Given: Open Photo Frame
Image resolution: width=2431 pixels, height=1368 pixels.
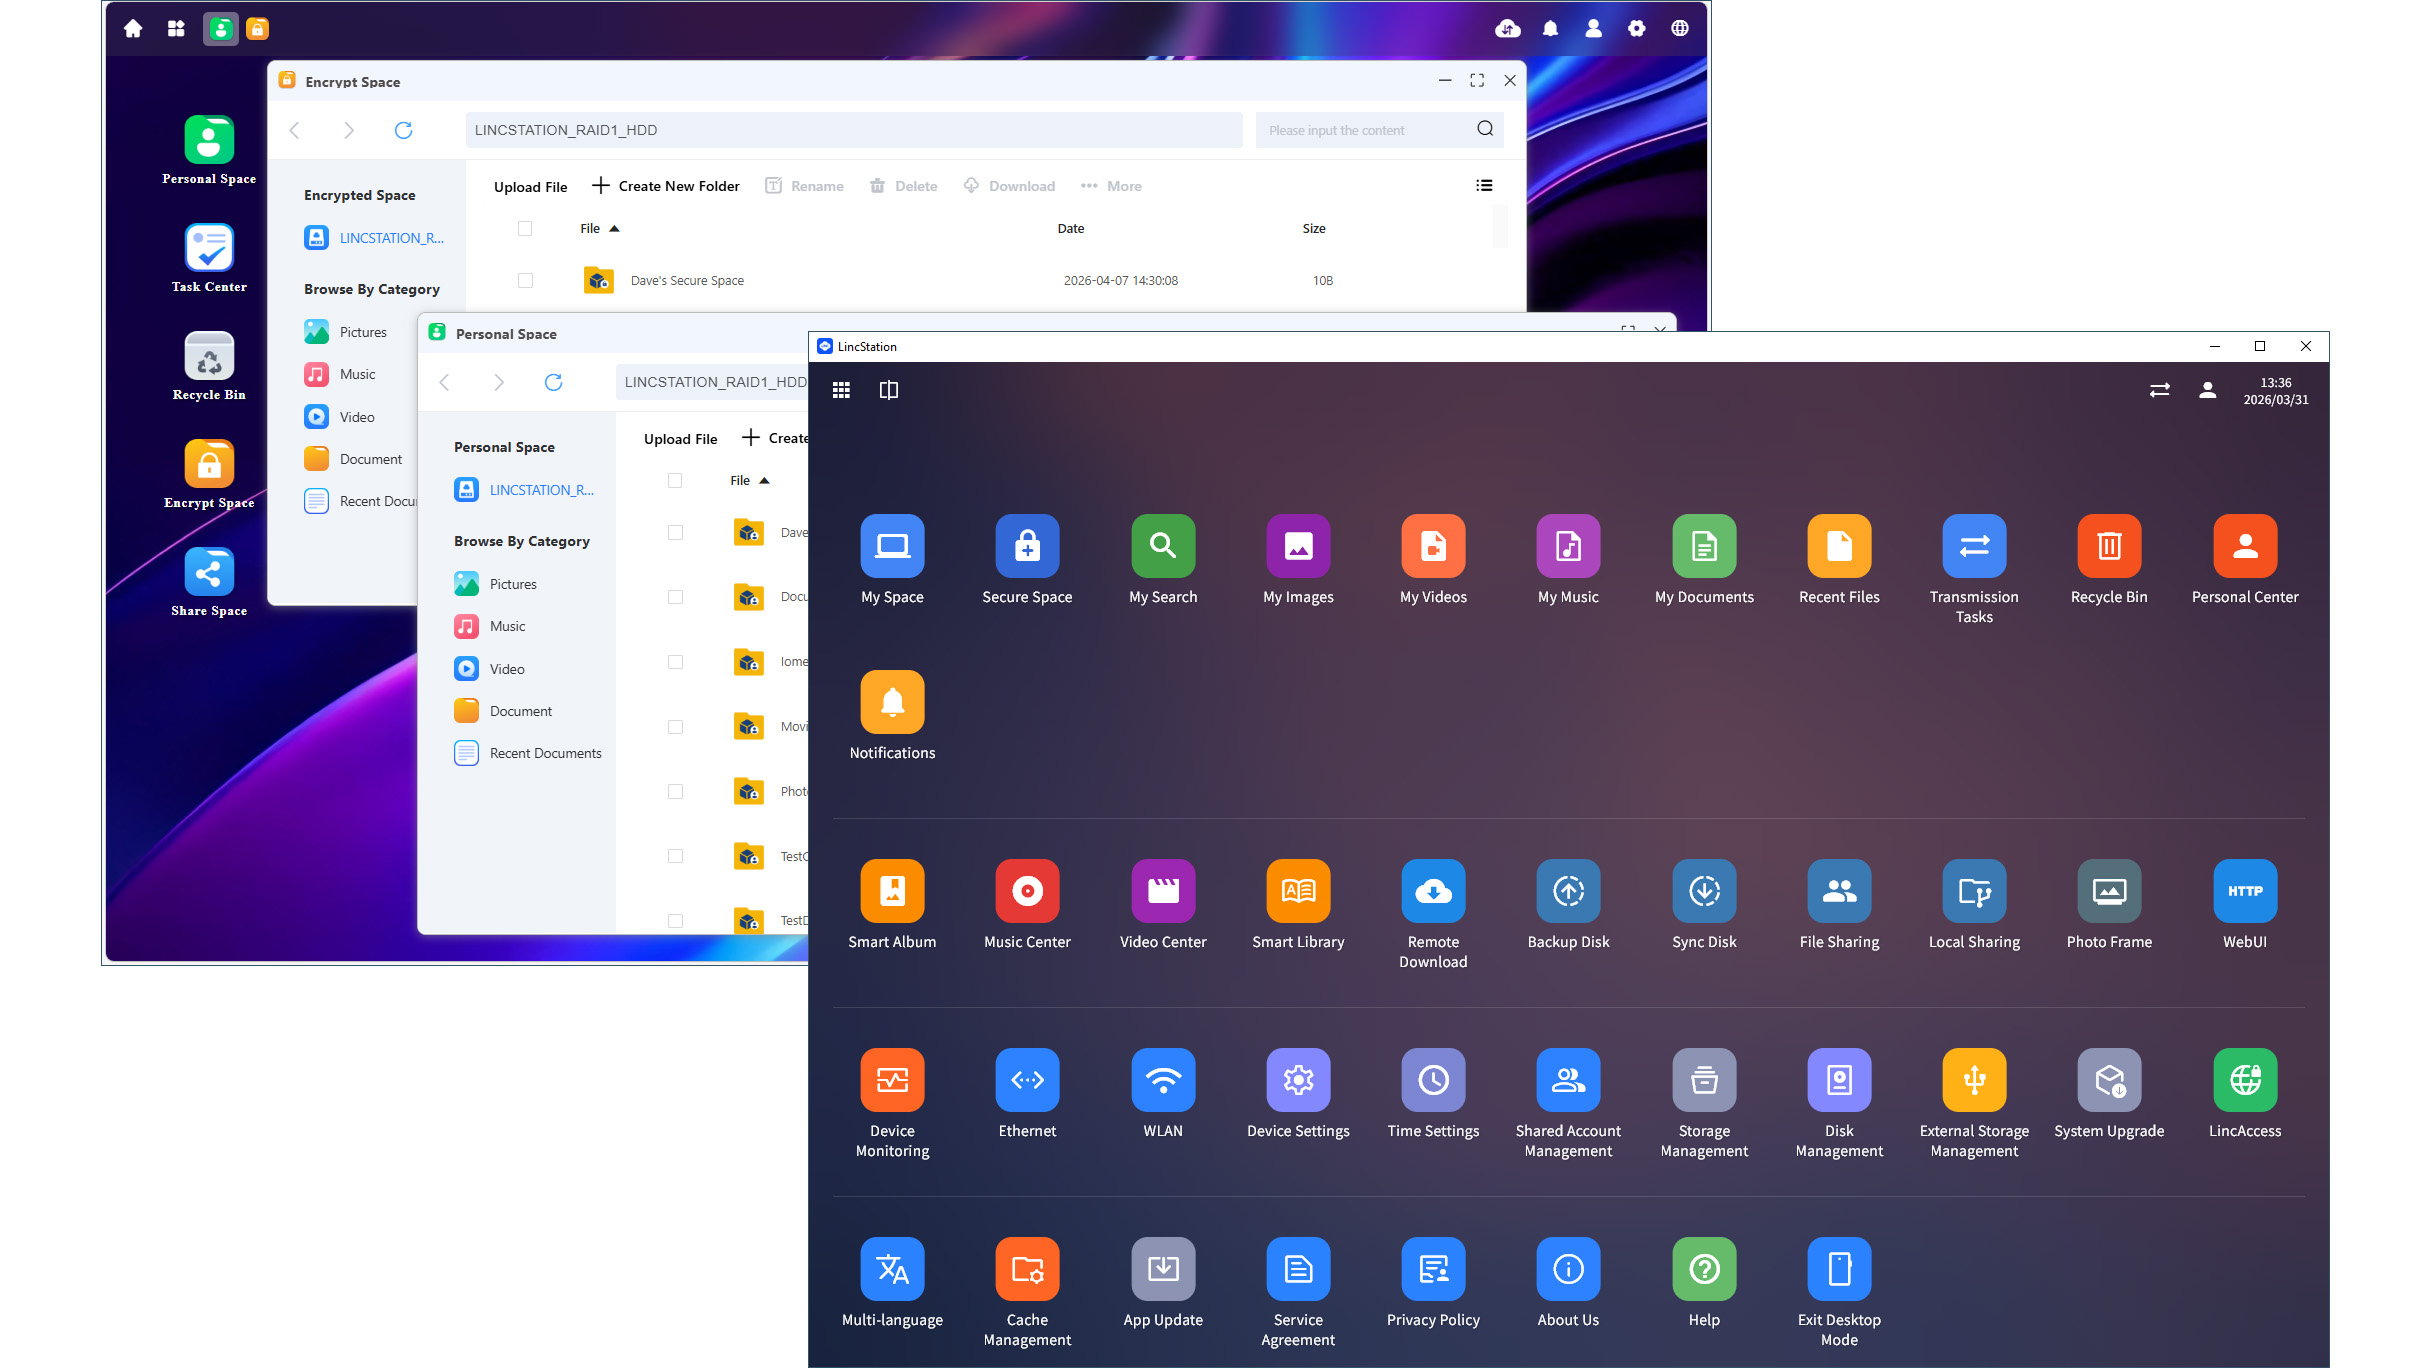Looking at the screenshot, I should [2109, 891].
